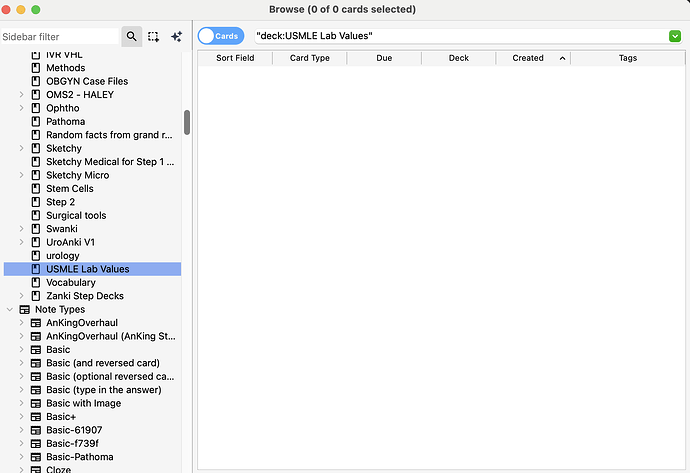Click the Created column header
Viewport: 690px width, 473px height.
click(527, 58)
